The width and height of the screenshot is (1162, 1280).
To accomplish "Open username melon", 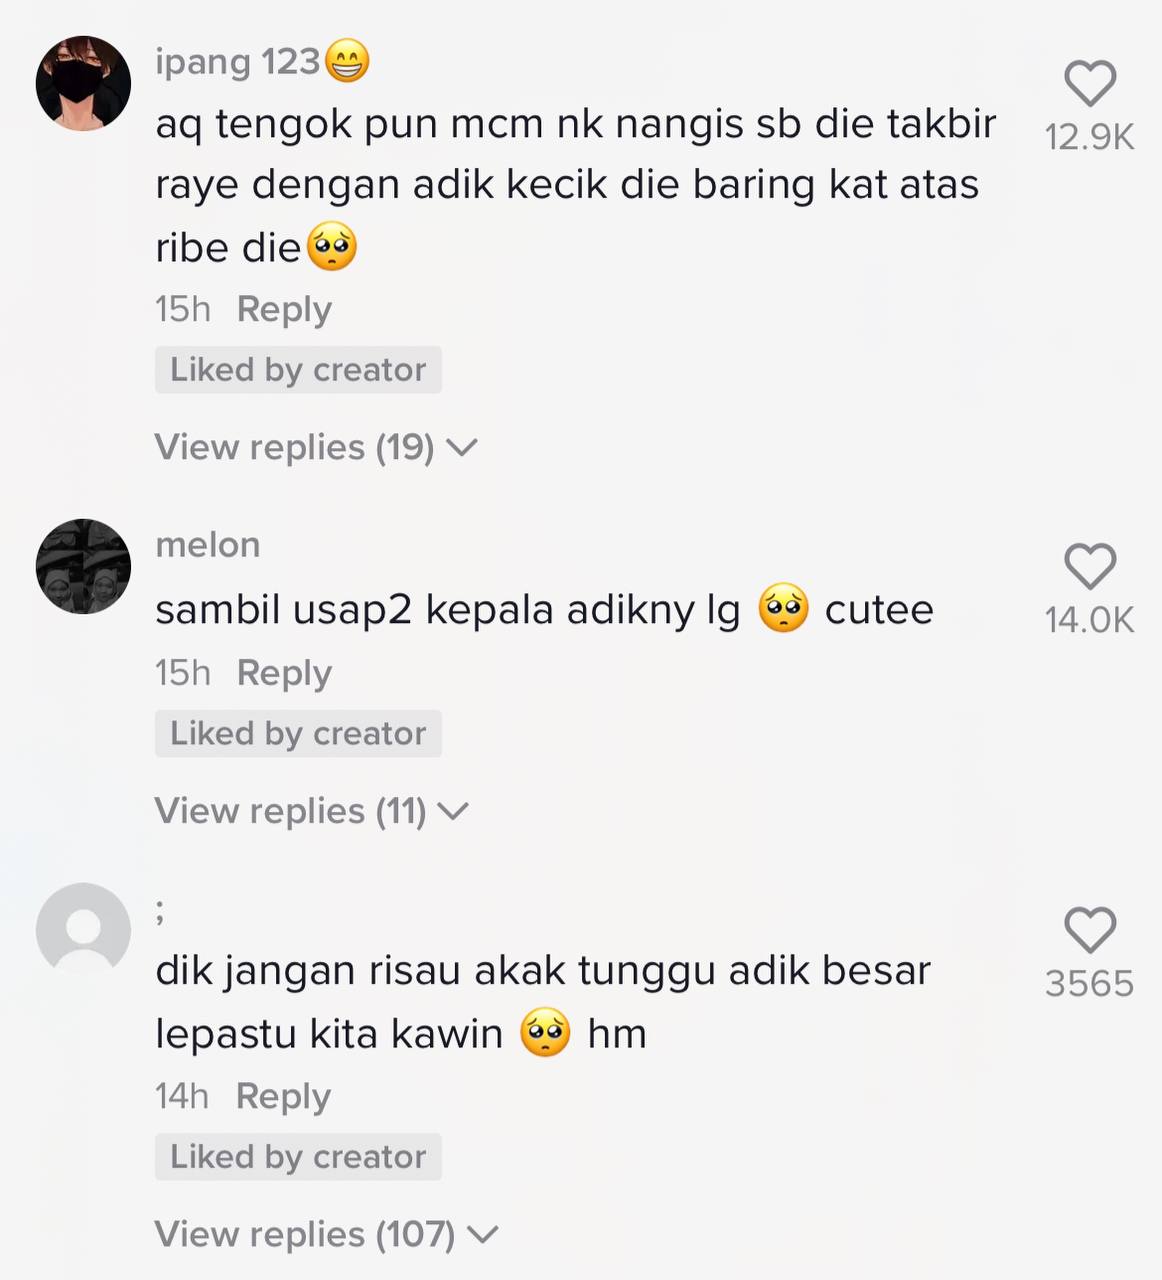I will click(x=208, y=545).
